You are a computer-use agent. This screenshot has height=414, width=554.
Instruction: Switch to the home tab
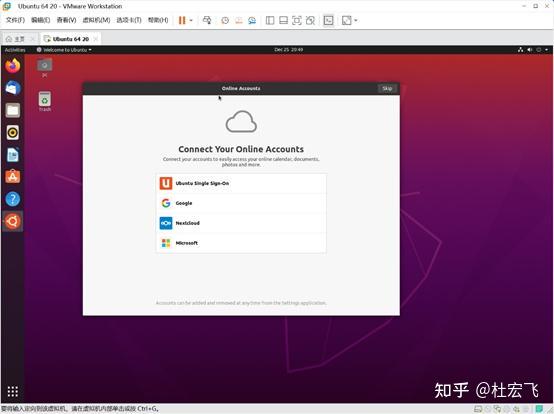pyautogui.click(x=16, y=39)
